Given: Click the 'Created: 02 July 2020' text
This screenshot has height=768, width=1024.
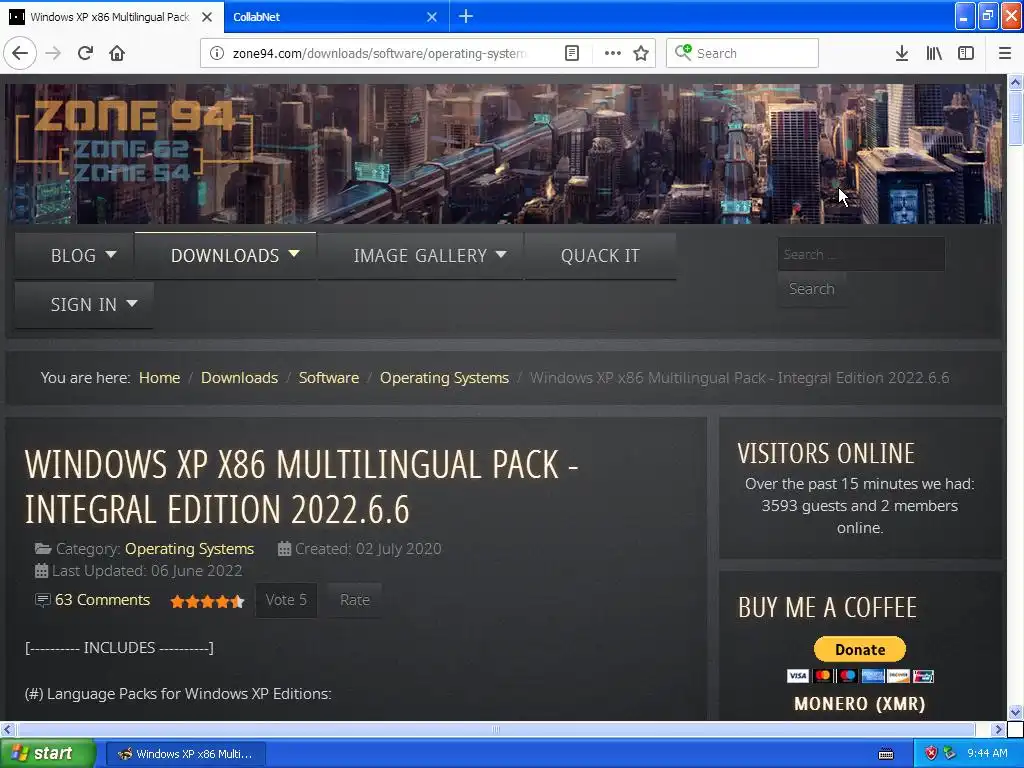Looking at the screenshot, I should (x=368, y=549).
